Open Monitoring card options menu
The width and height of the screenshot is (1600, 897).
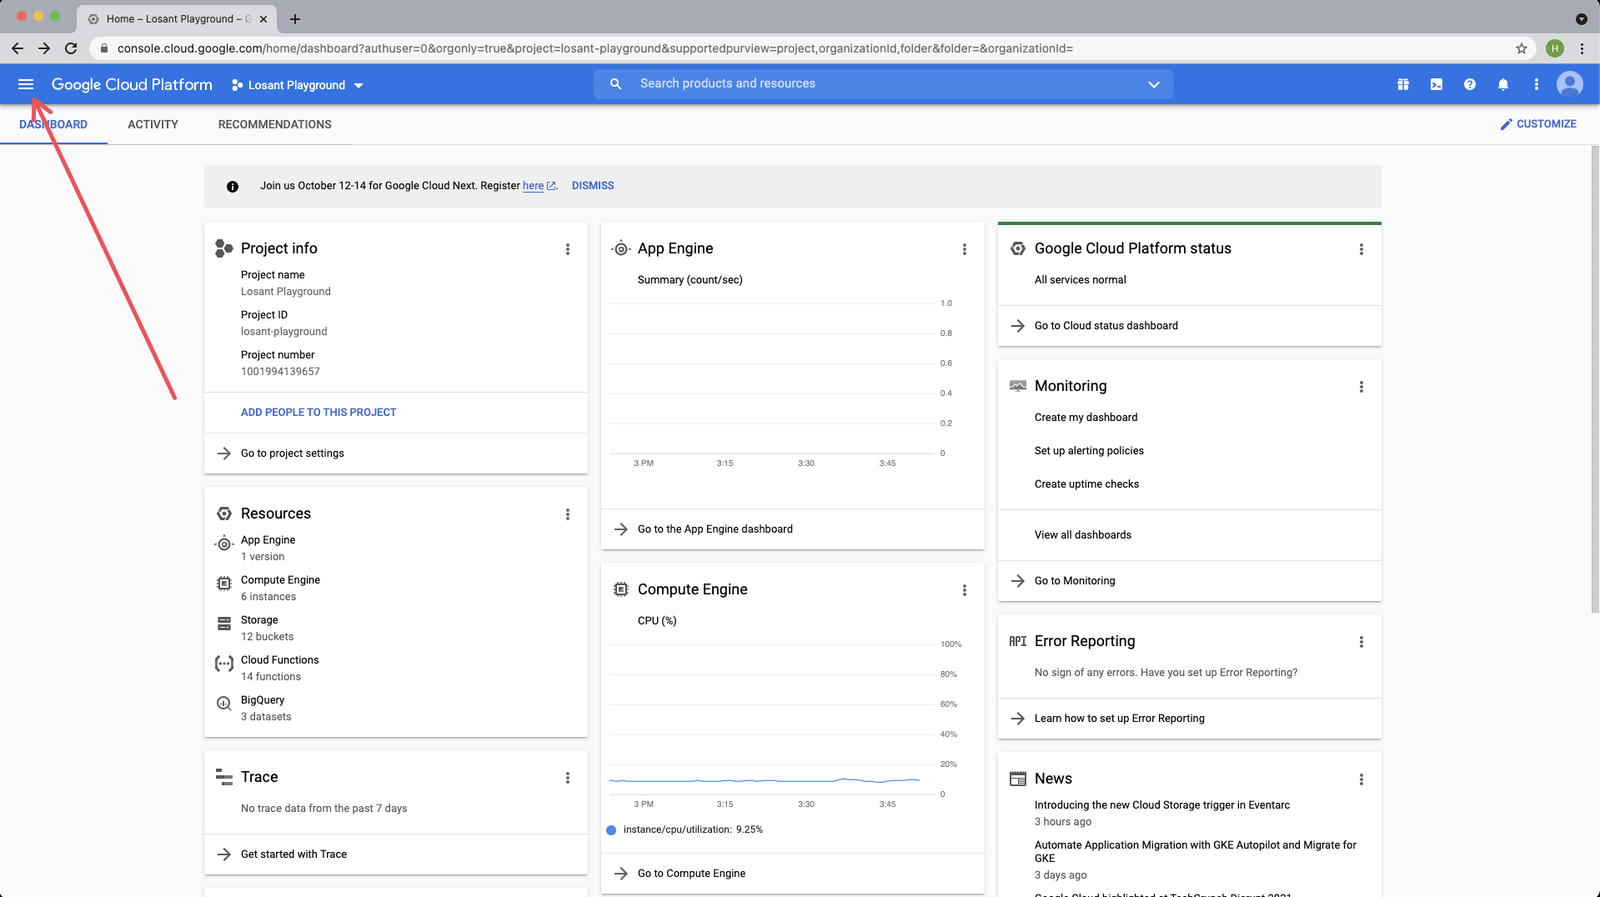(1361, 387)
